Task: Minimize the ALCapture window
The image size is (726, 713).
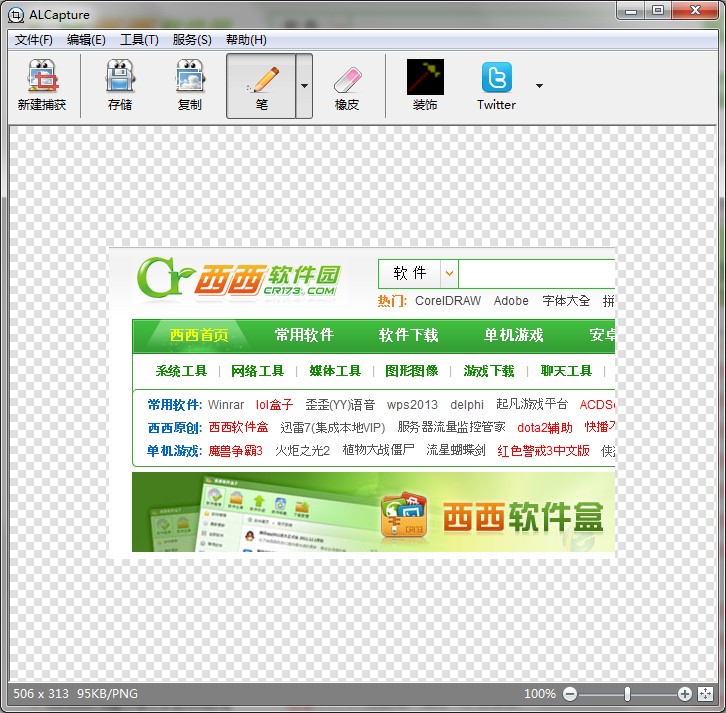Action: point(631,11)
